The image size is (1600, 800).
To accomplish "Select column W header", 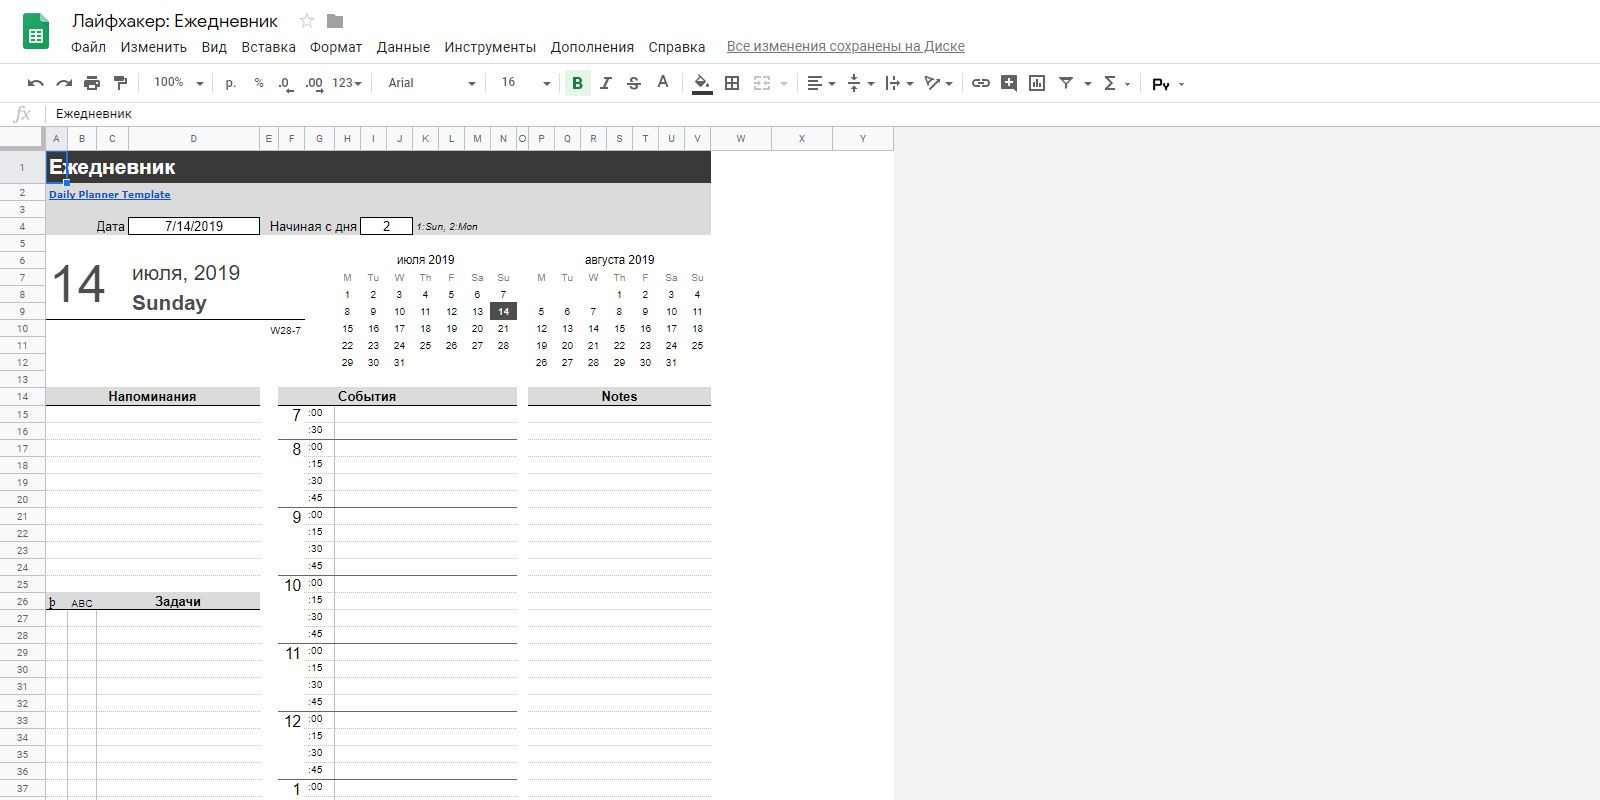I will click(741, 138).
